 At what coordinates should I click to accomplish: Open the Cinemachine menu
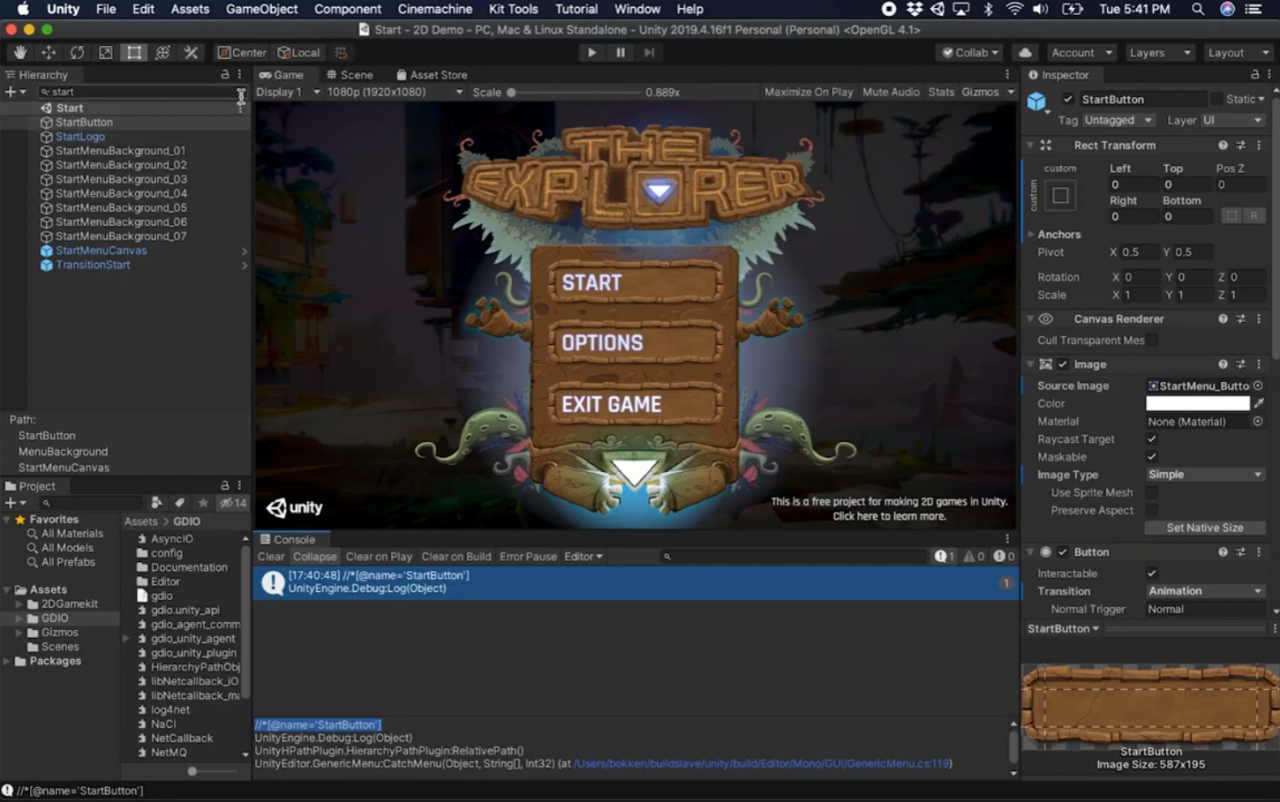click(435, 9)
